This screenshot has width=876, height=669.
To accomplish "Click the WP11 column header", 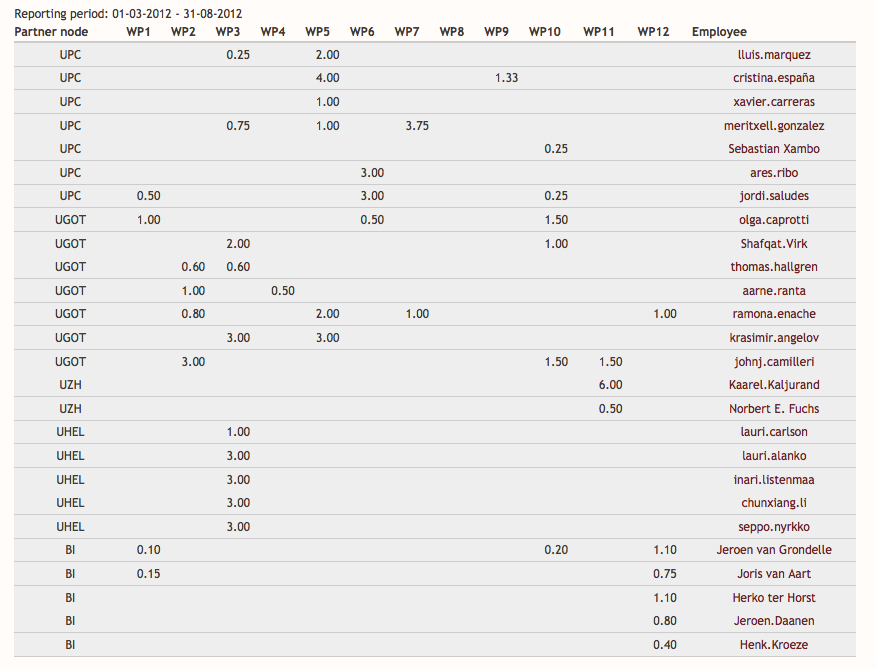I will click(599, 32).
